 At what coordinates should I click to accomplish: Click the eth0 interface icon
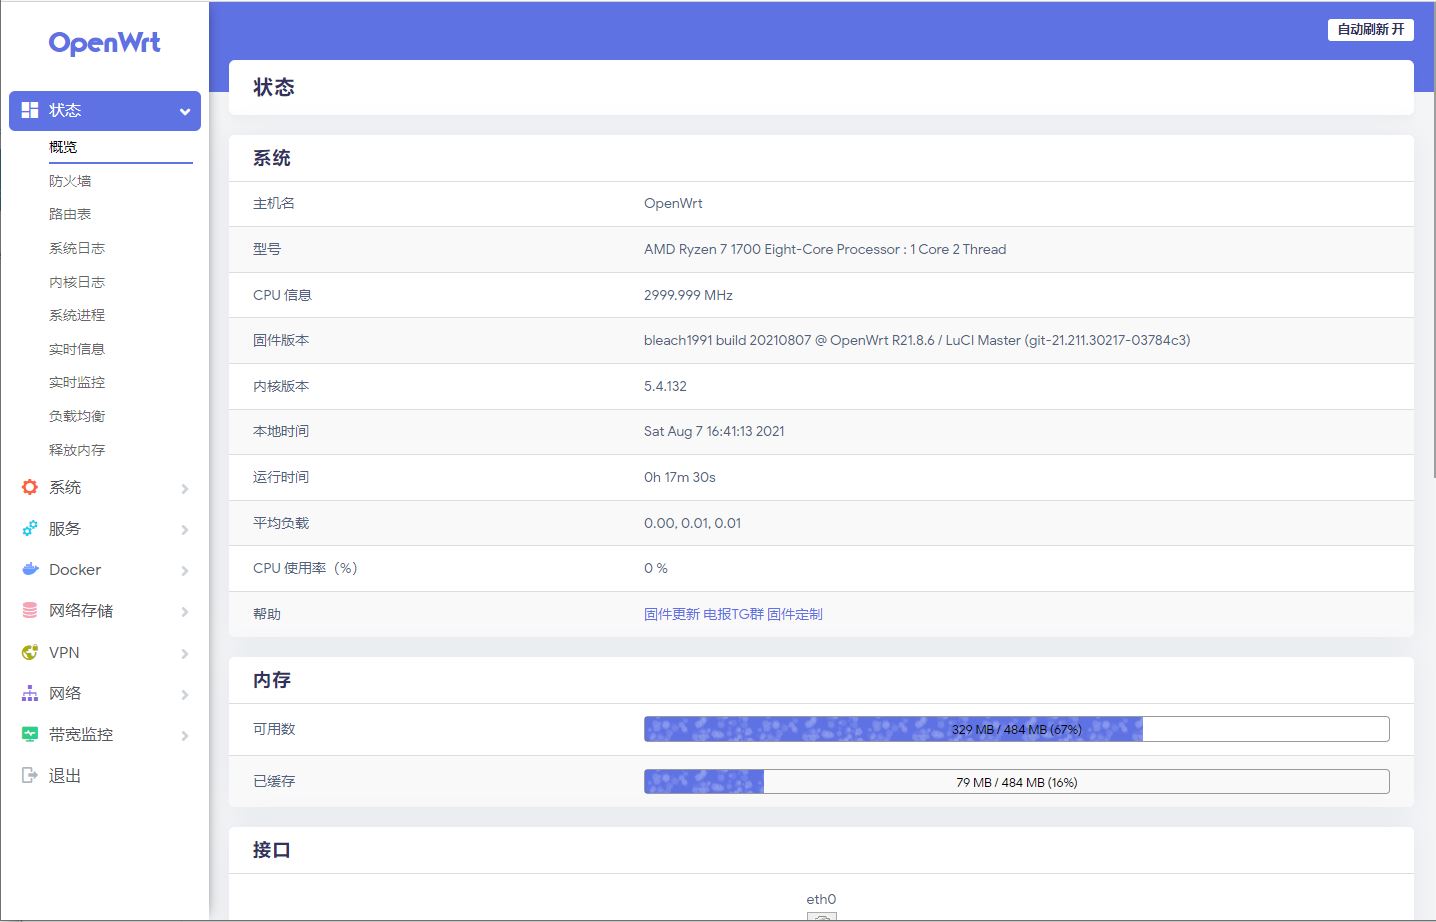point(822,916)
